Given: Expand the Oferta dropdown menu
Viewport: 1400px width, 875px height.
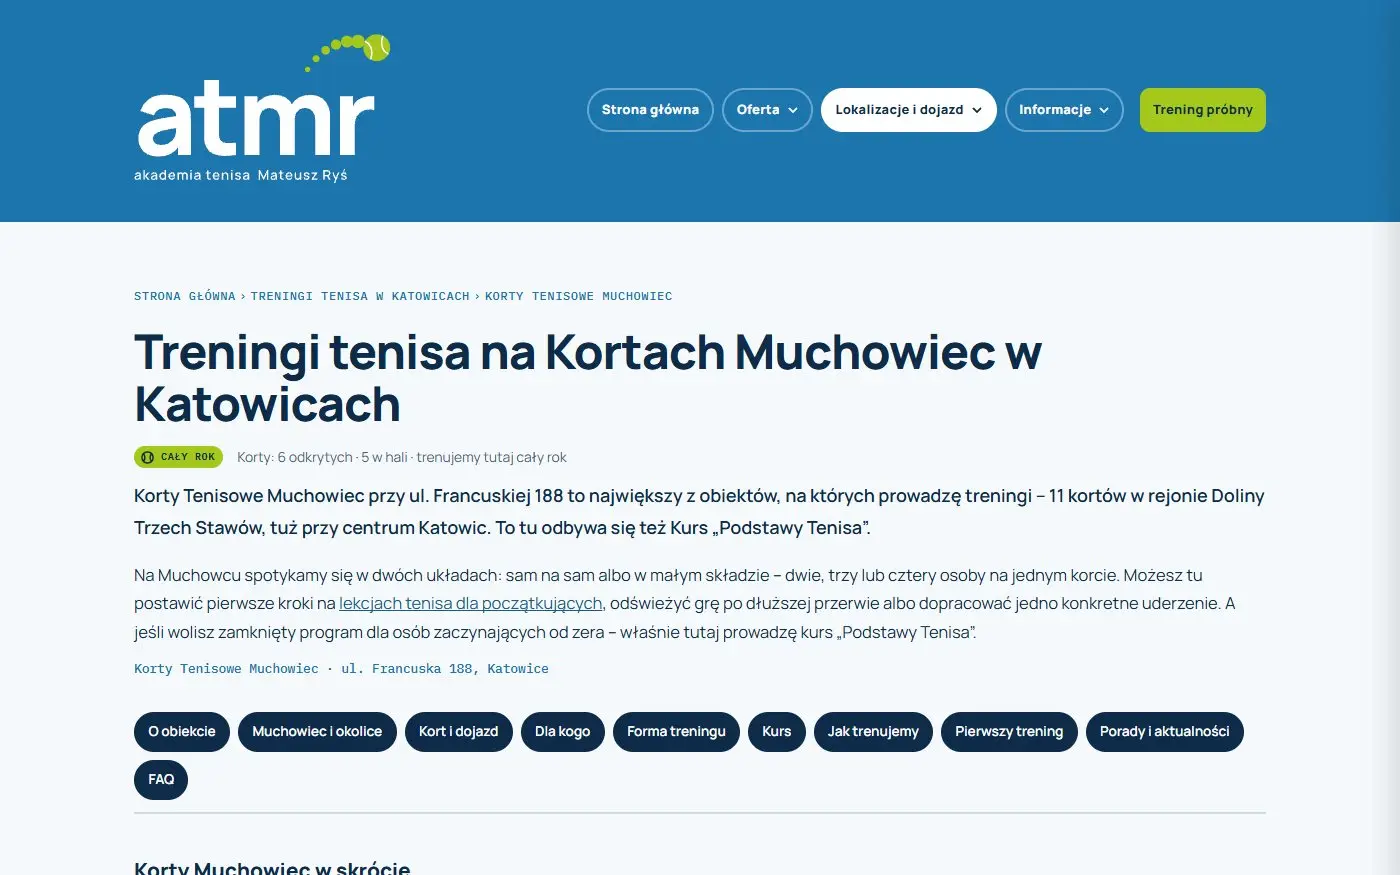Looking at the screenshot, I should click(767, 110).
